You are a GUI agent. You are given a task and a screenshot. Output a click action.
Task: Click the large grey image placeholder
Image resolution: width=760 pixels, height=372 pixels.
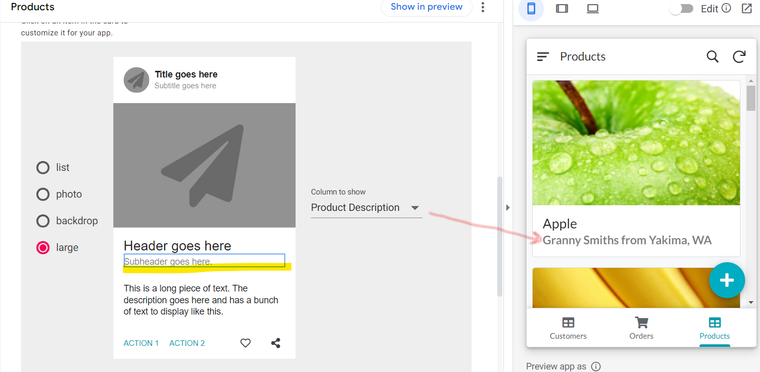pos(204,165)
